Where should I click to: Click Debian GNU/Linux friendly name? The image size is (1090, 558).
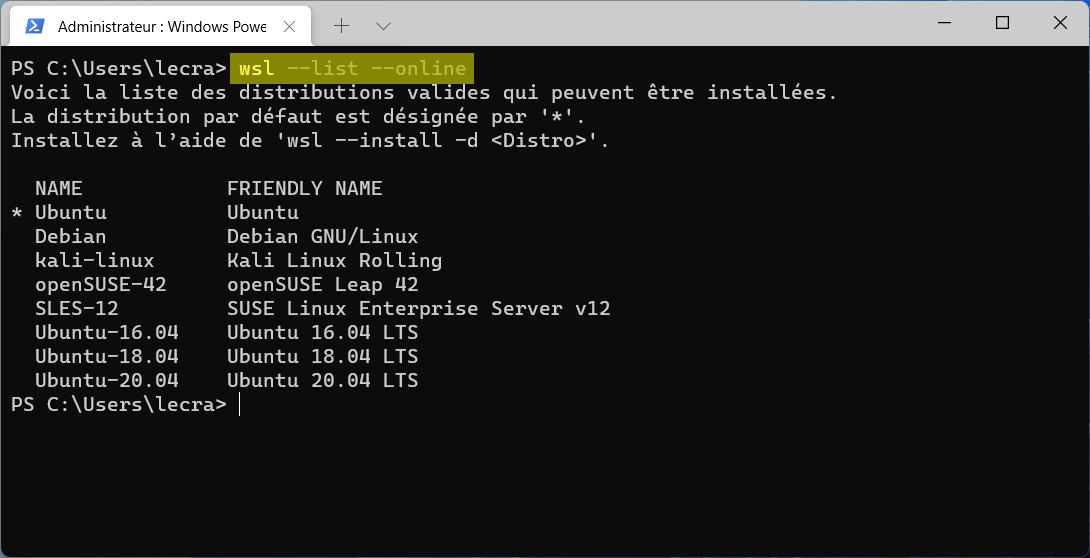pyautogui.click(x=323, y=236)
